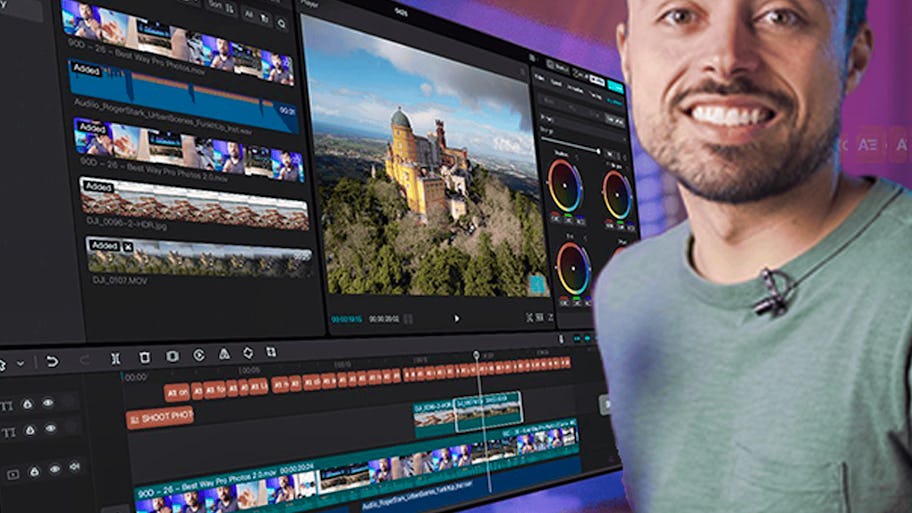Adjust the Shadow color wheel

565,187
